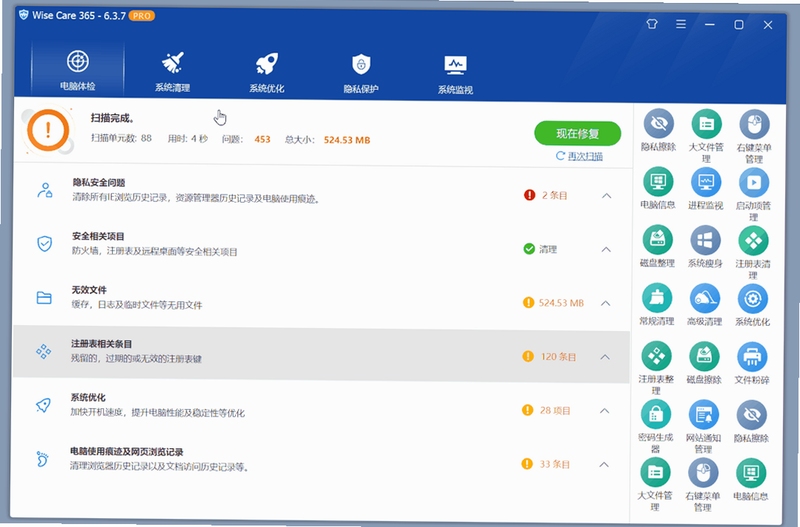Click the registry blocks icon for 注册表相关条目

[43, 351]
